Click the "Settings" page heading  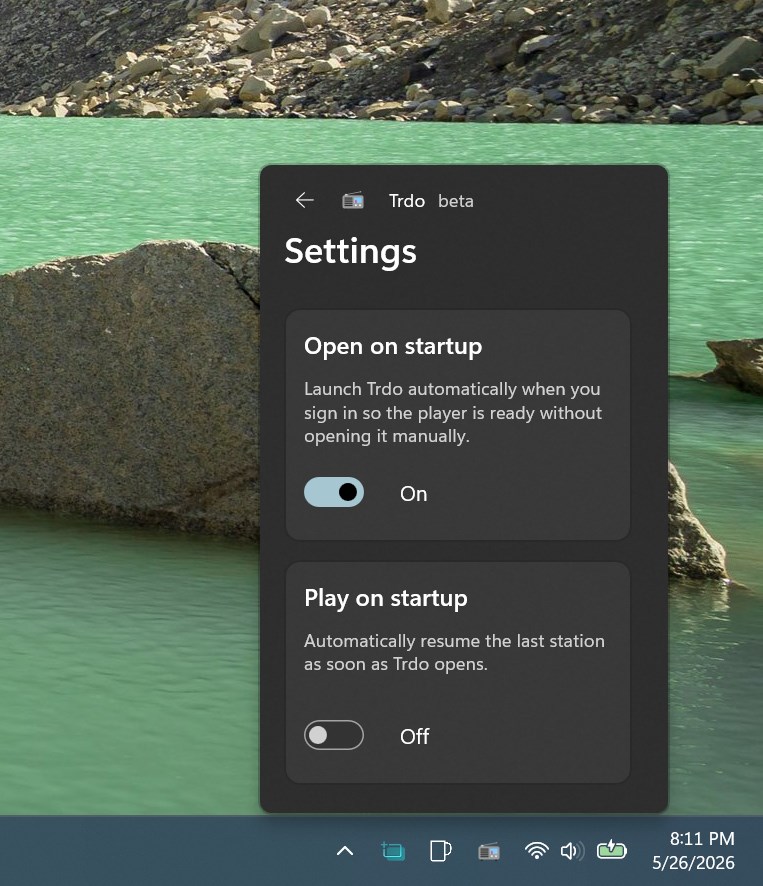[x=350, y=251]
